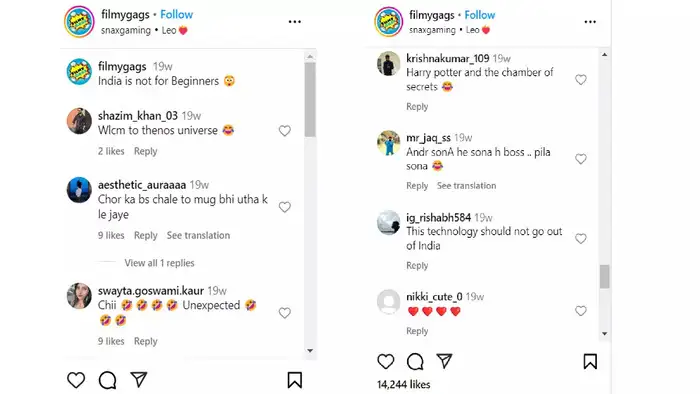Reply to swayta.goswami.kaur's comment
The height and width of the screenshot is (394, 700).
146,341
